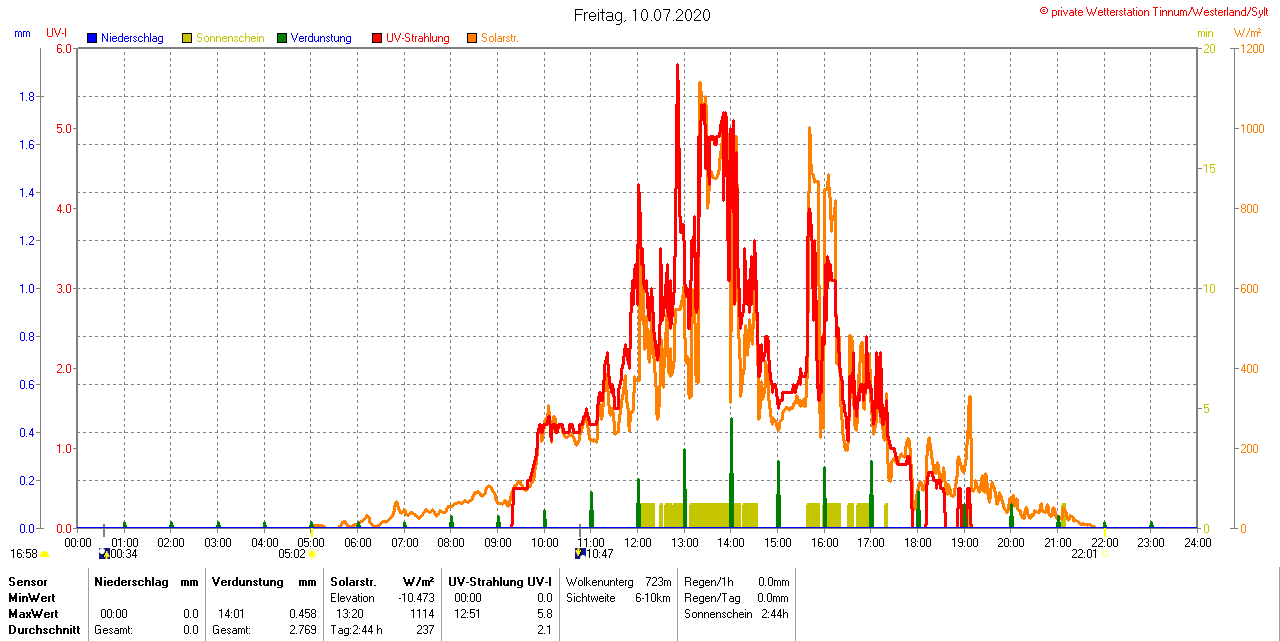Click the chart title Freitag, 10.07.2020

(x=642, y=15)
